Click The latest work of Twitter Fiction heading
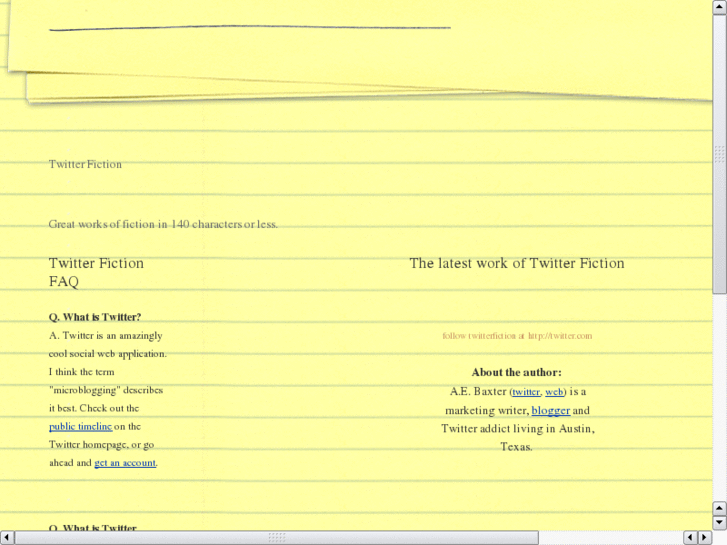 pyautogui.click(x=517, y=263)
